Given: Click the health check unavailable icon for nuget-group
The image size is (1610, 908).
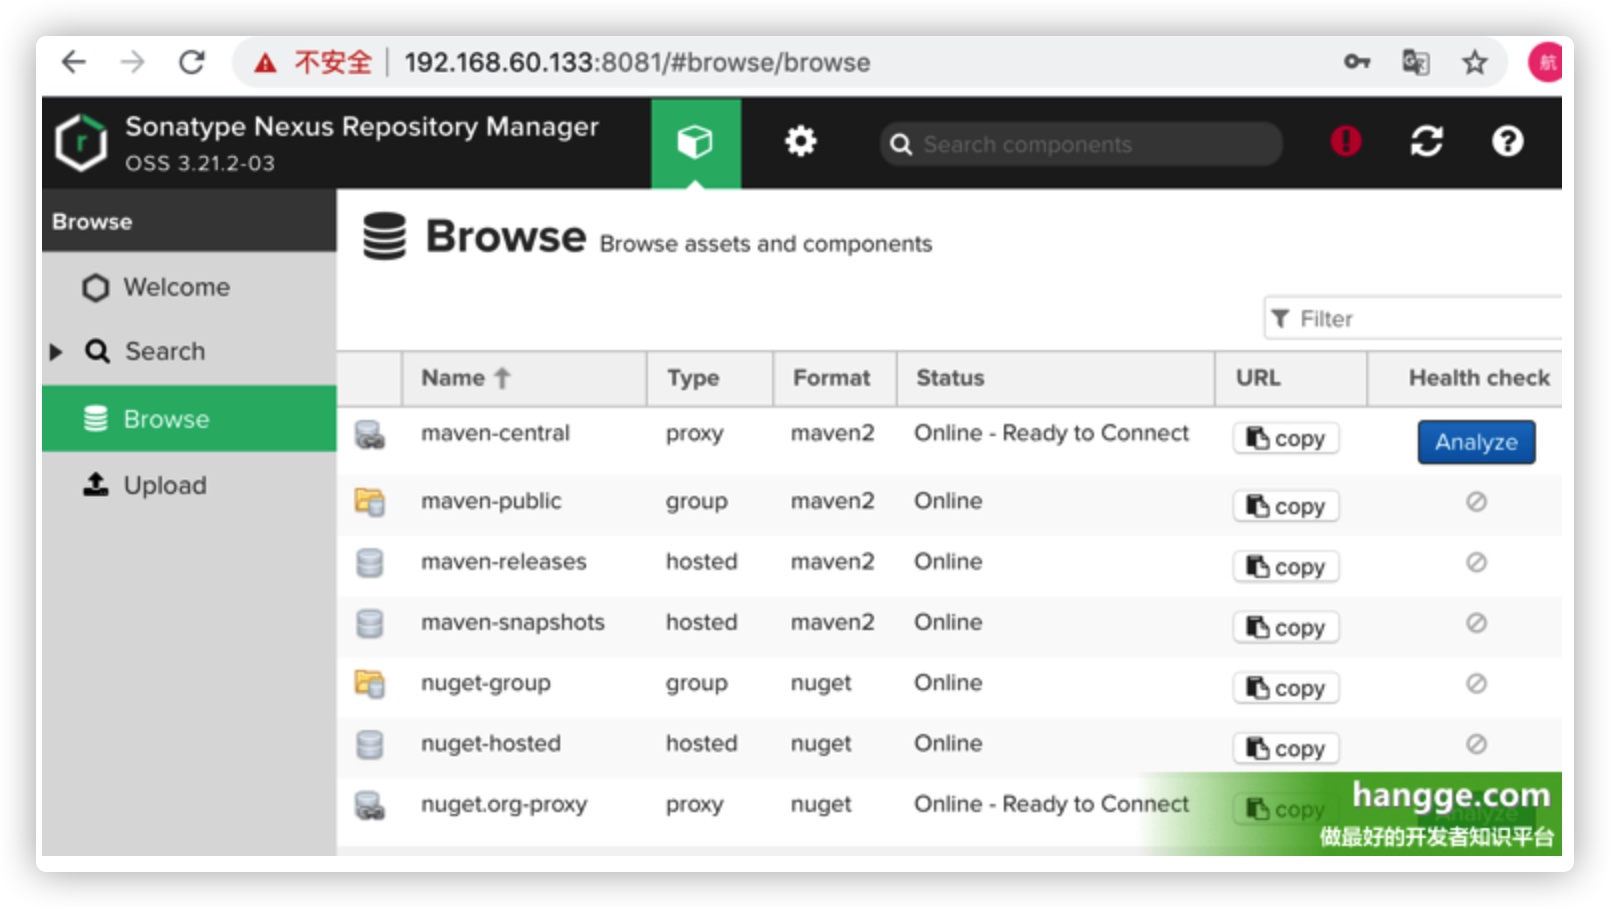Looking at the screenshot, I should (1476, 684).
